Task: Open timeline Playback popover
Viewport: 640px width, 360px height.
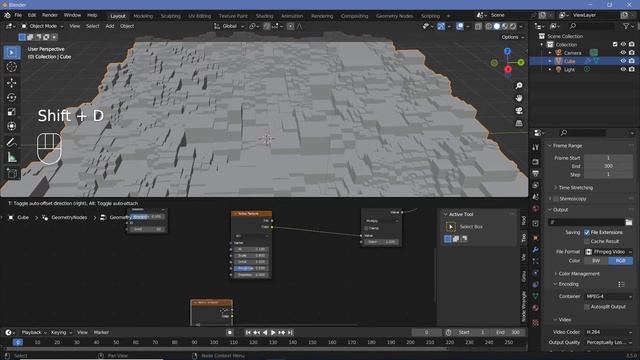Action: pos(33,332)
